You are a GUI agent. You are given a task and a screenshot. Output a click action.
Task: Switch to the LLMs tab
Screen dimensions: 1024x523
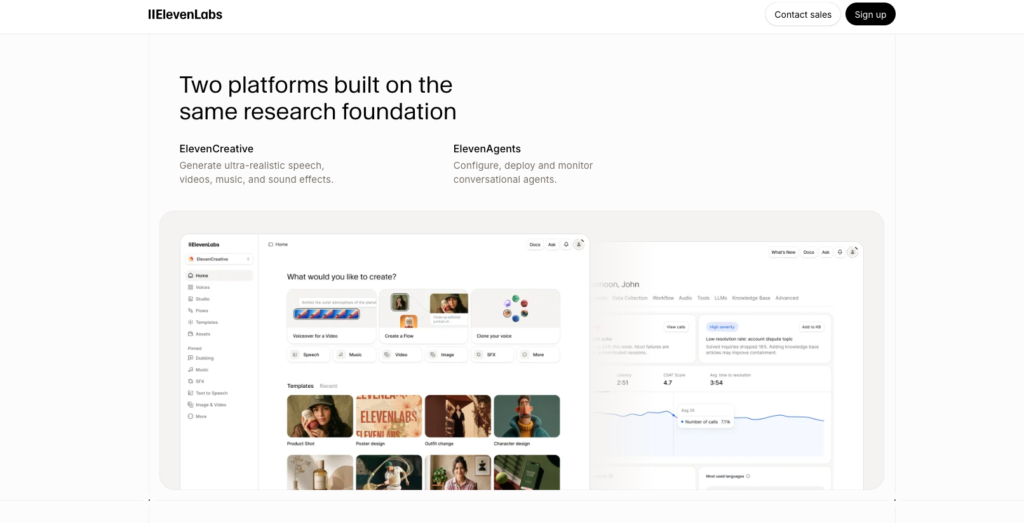click(720, 298)
